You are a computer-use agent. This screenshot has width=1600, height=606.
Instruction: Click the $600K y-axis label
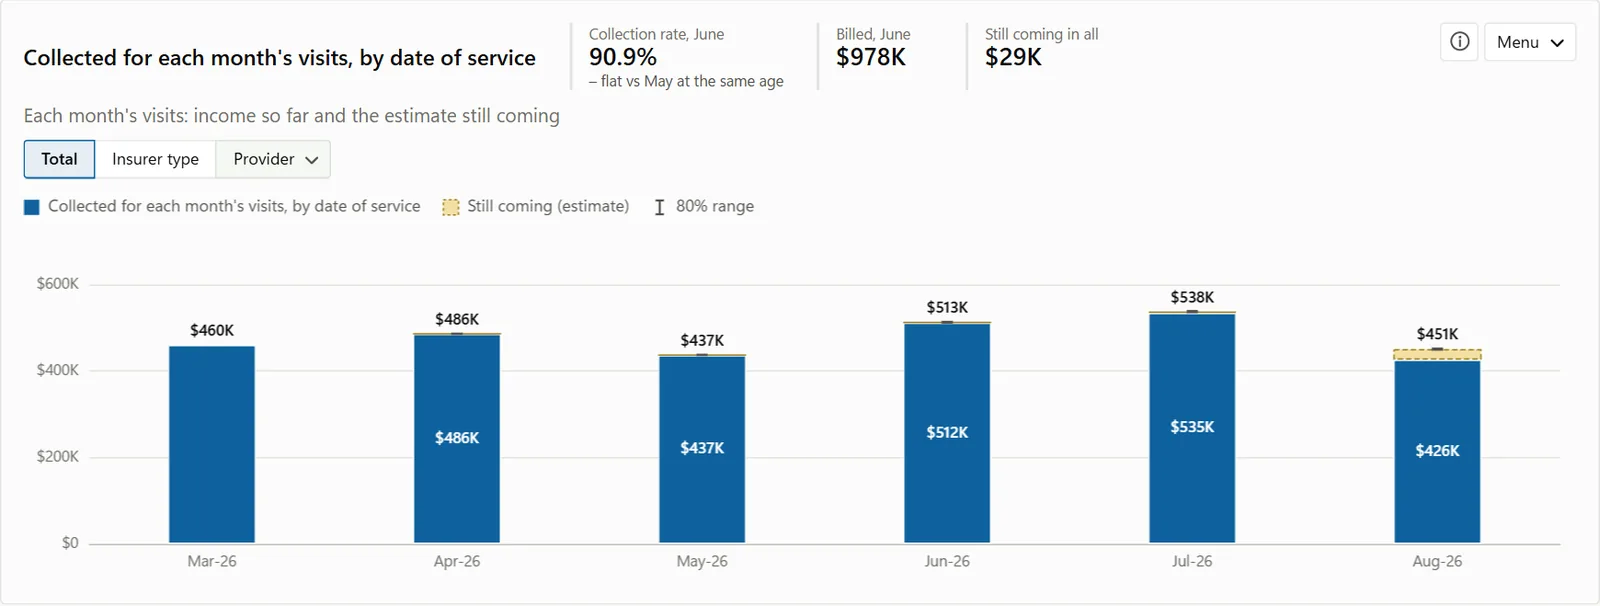click(x=58, y=284)
